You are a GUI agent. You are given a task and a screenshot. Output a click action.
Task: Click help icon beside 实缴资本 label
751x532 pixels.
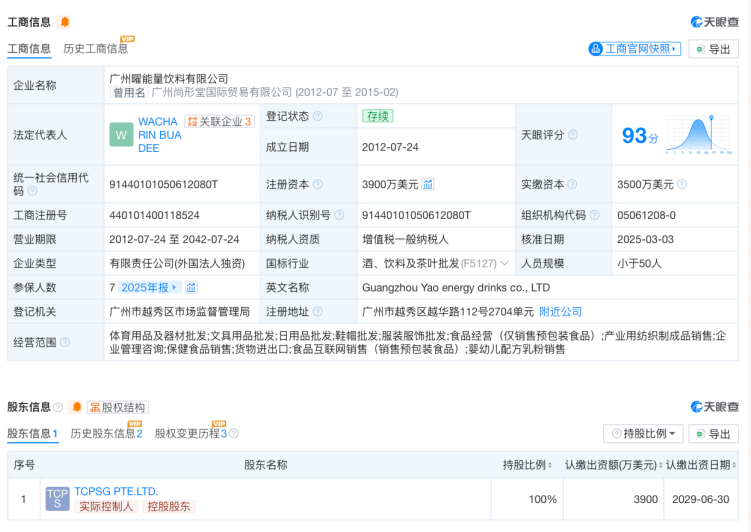(572, 184)
